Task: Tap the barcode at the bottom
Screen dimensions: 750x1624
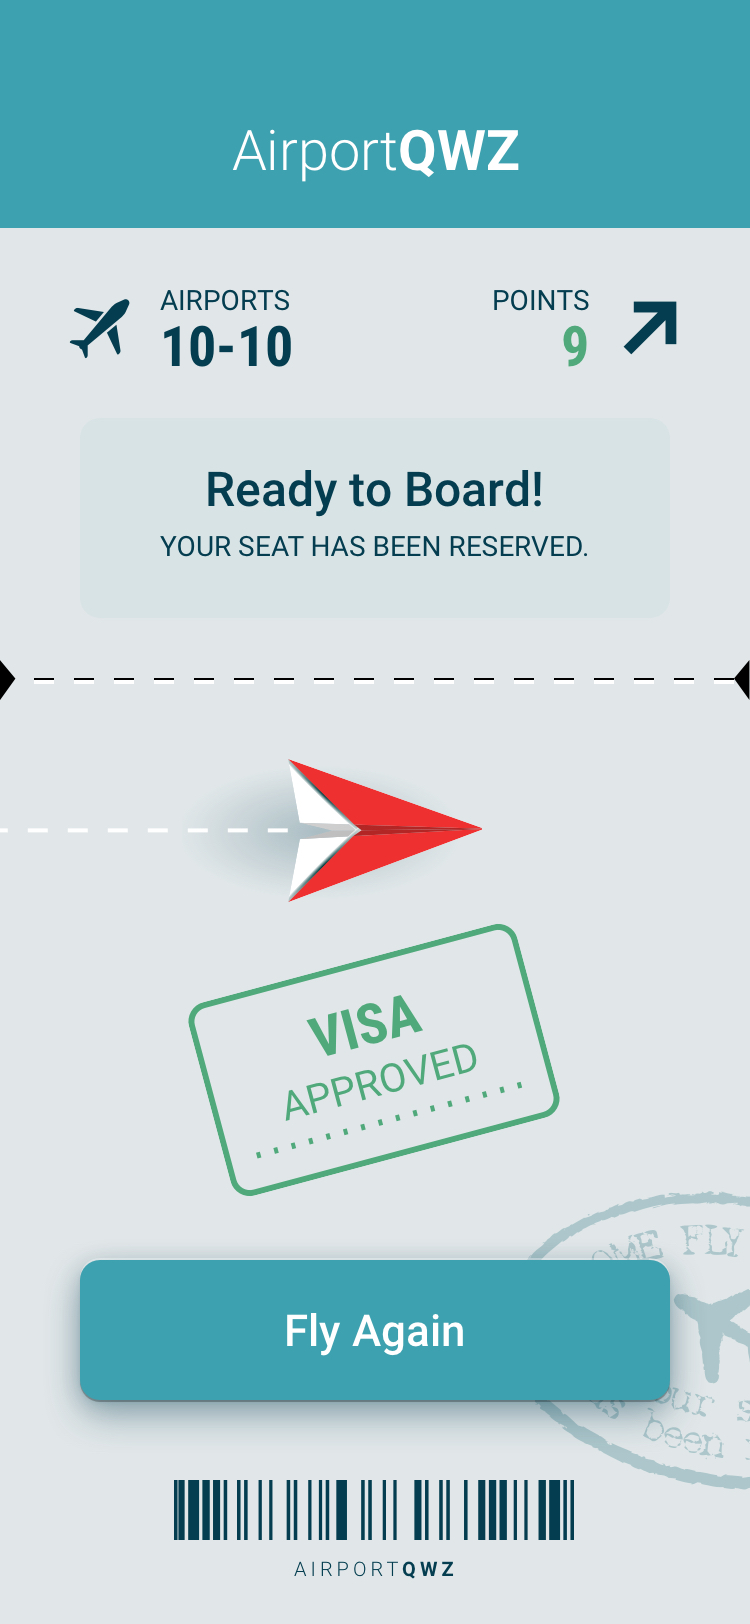Action: [374, 1510]
